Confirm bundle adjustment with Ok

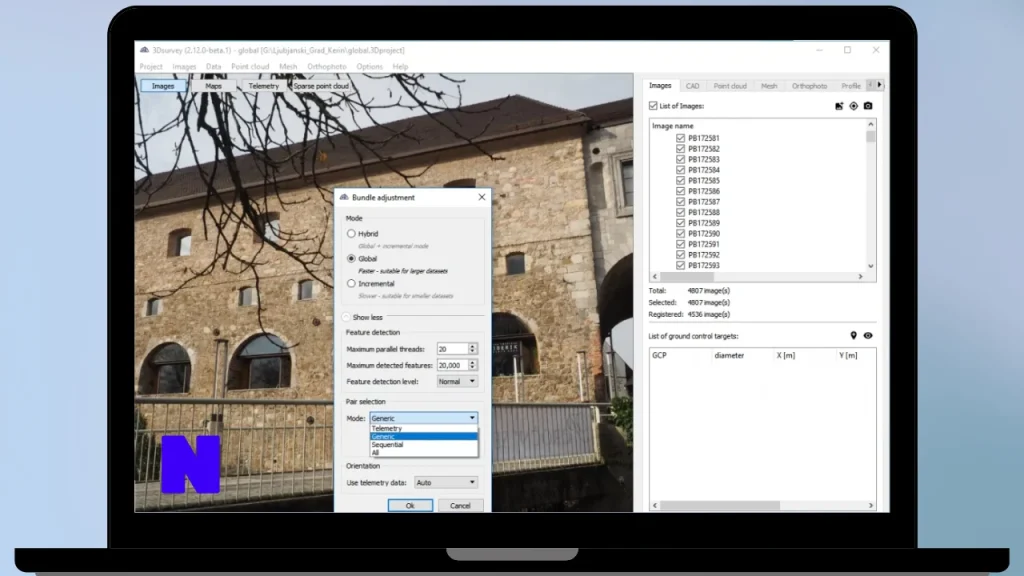pos(410,505)
